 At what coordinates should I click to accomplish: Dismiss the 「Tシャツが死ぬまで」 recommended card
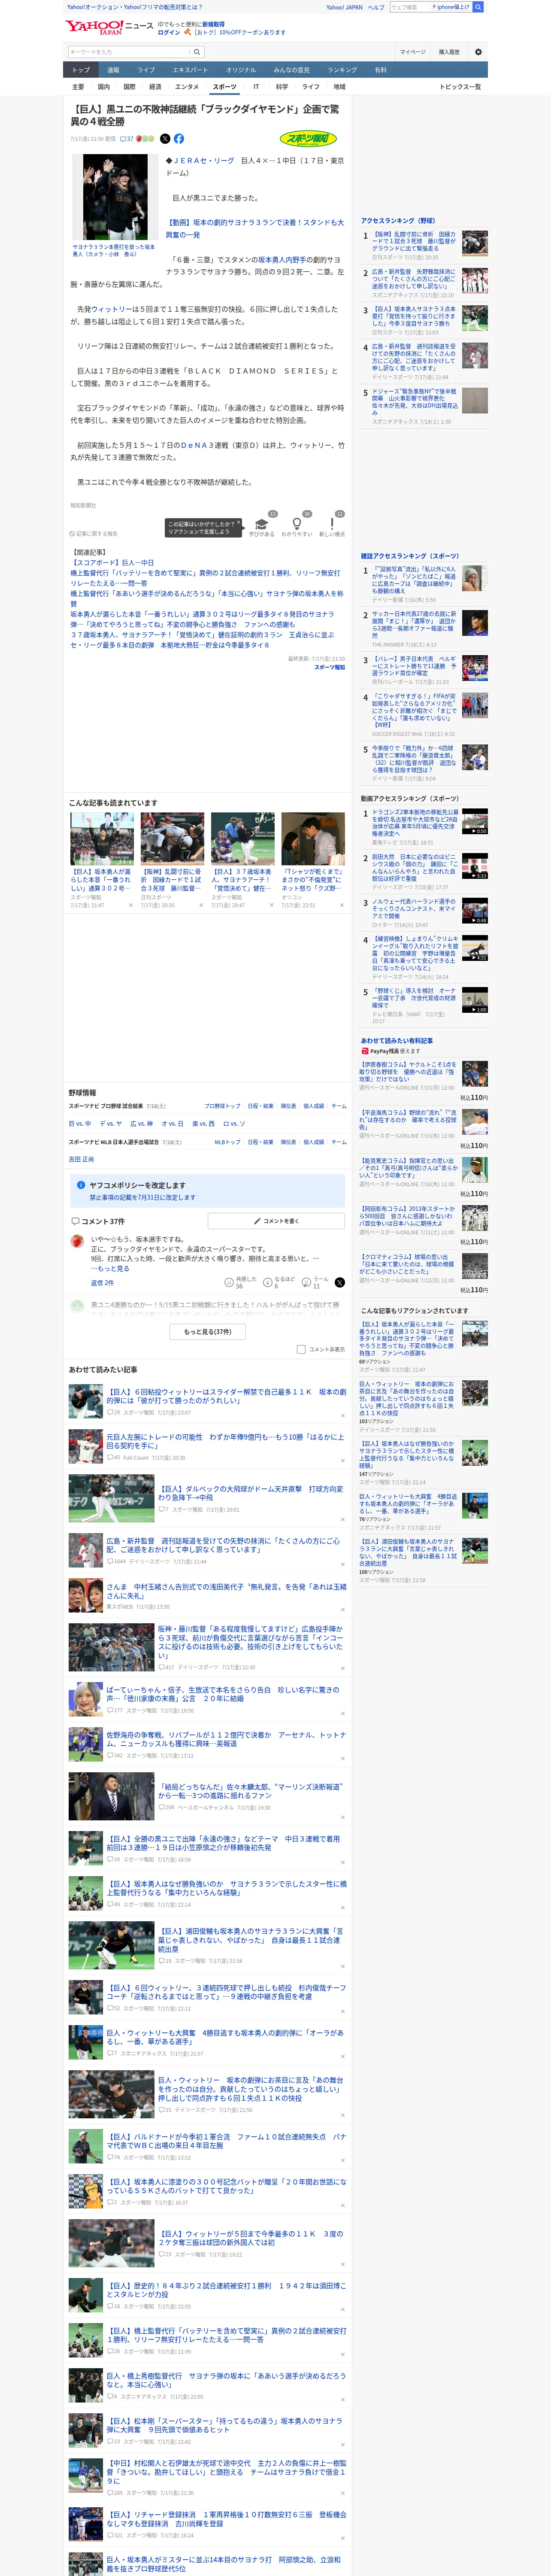tap(341, 905)
